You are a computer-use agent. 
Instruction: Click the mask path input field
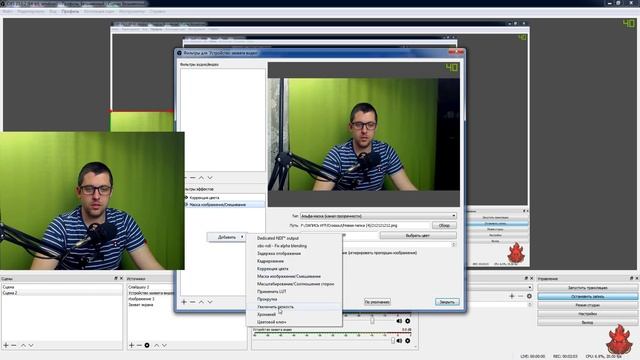tap(365, 225)
